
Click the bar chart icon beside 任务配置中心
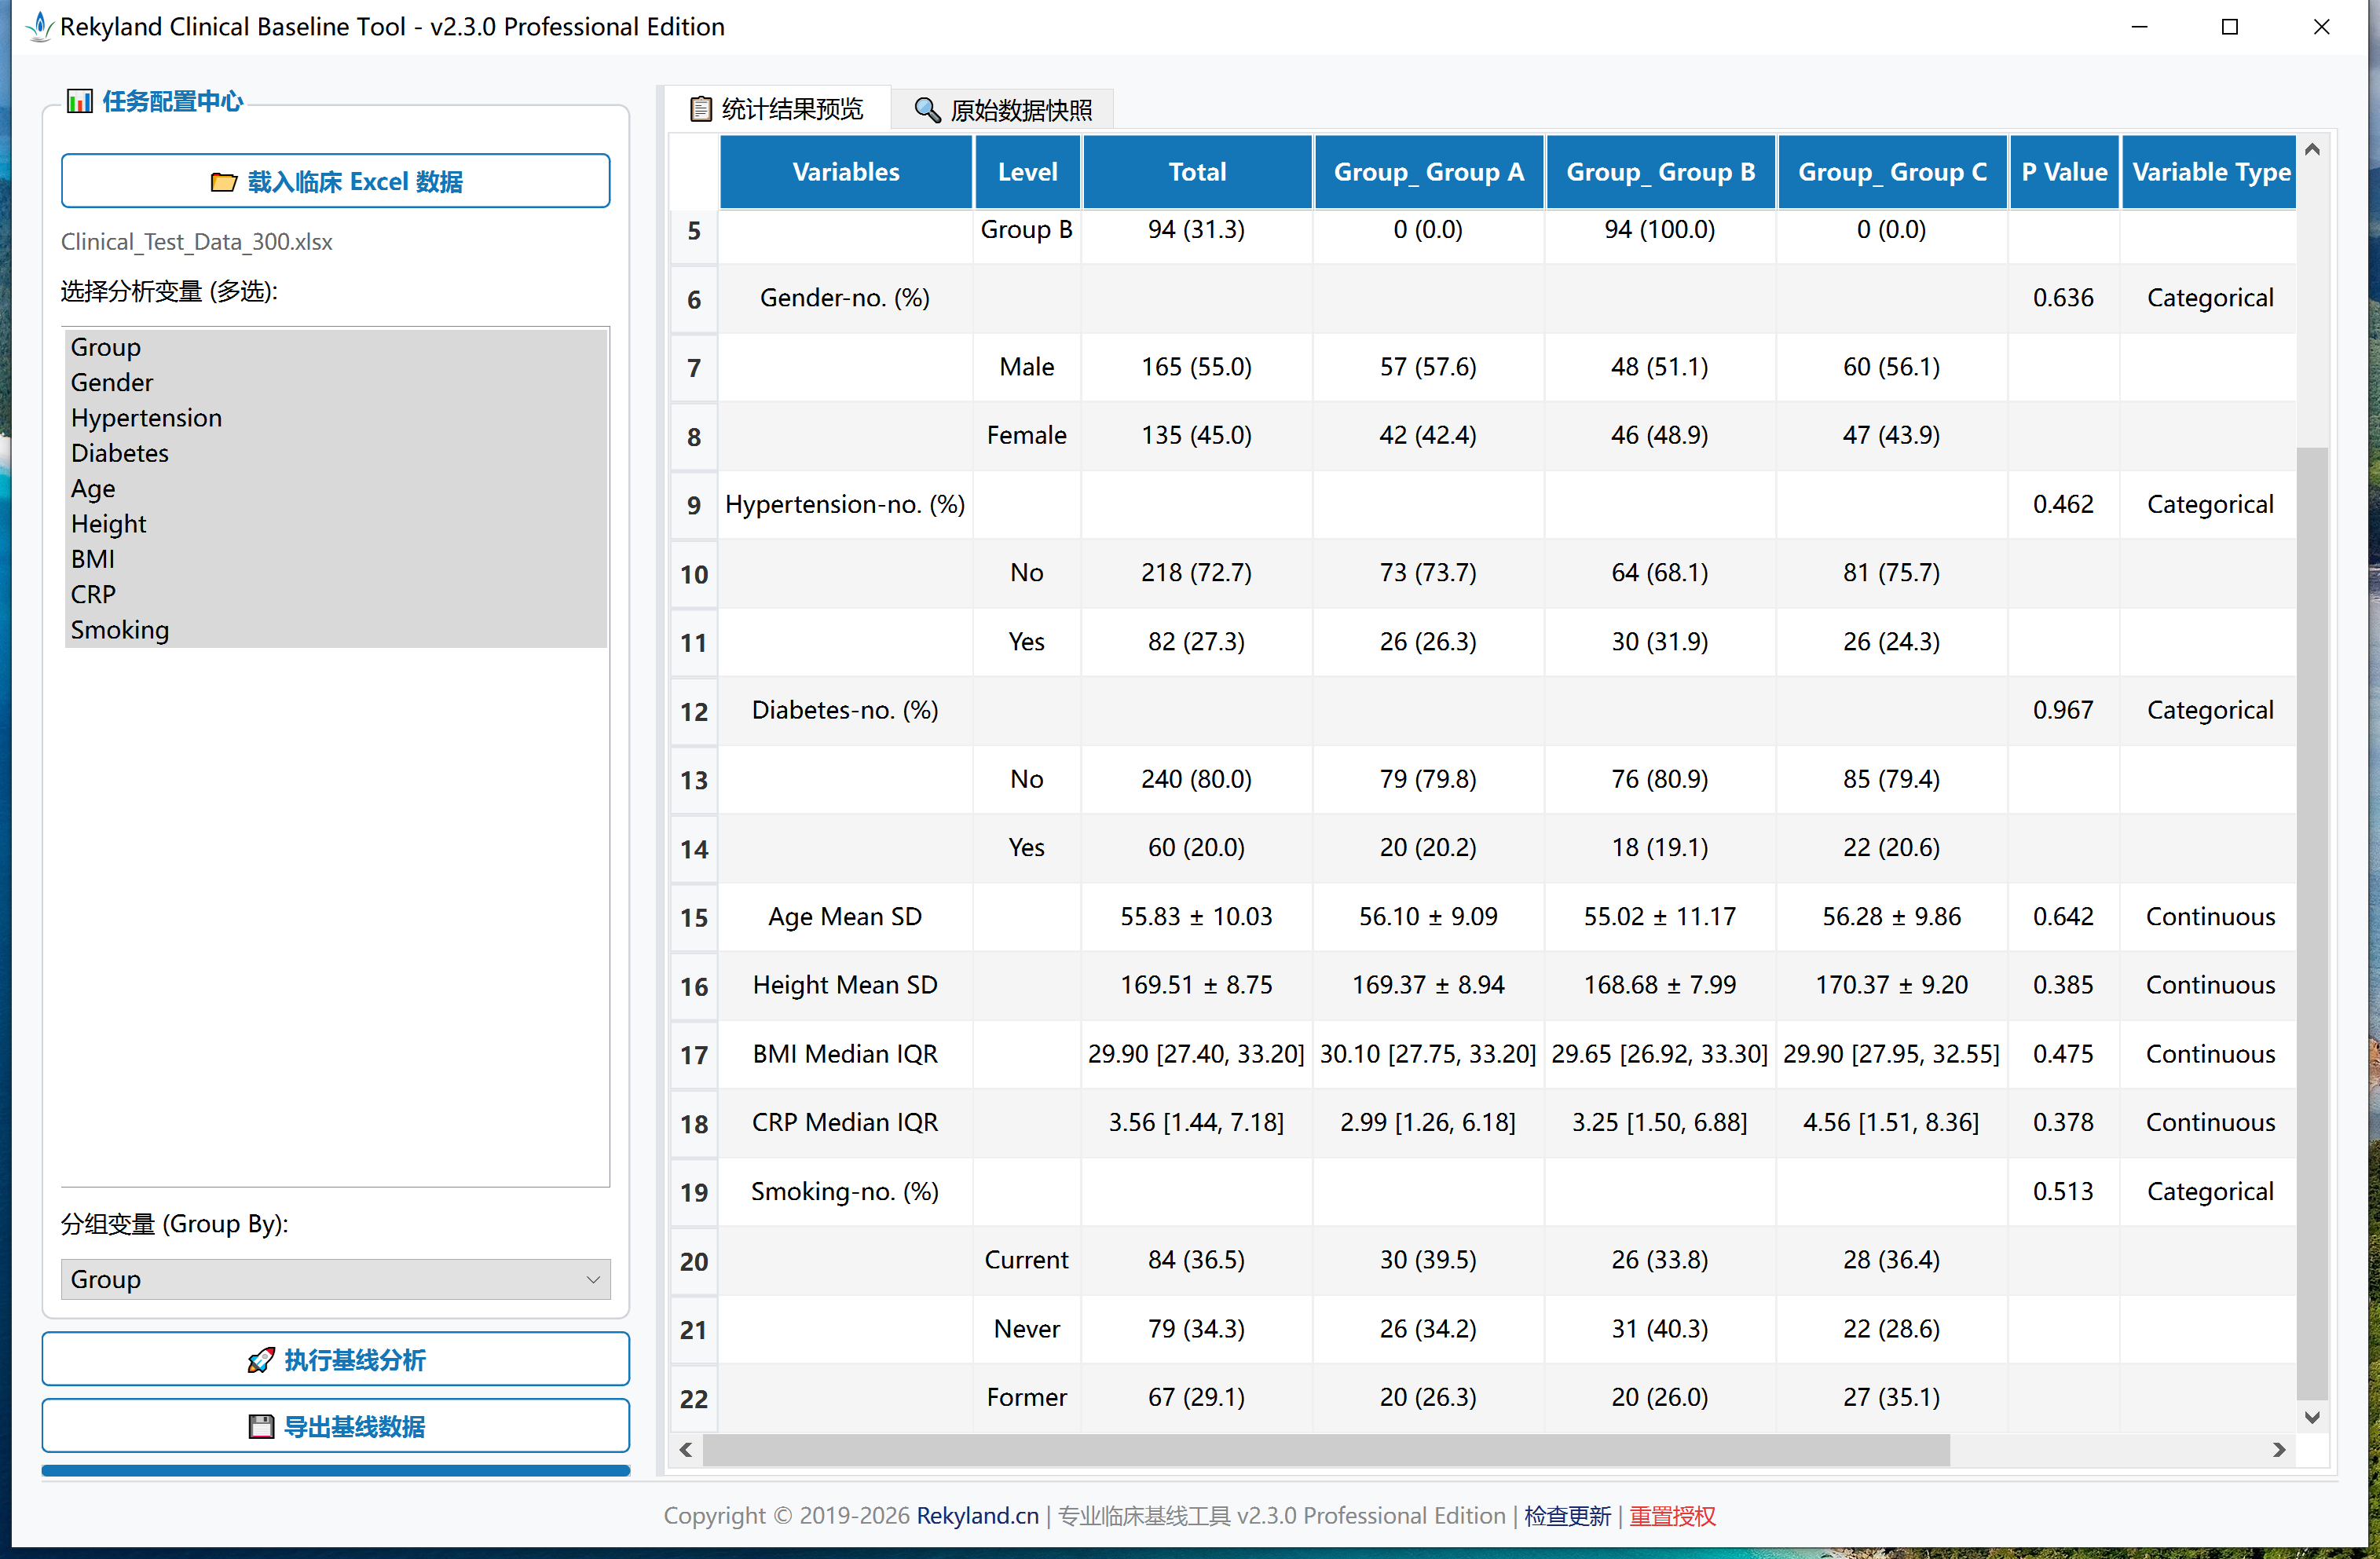pos(79,101)
